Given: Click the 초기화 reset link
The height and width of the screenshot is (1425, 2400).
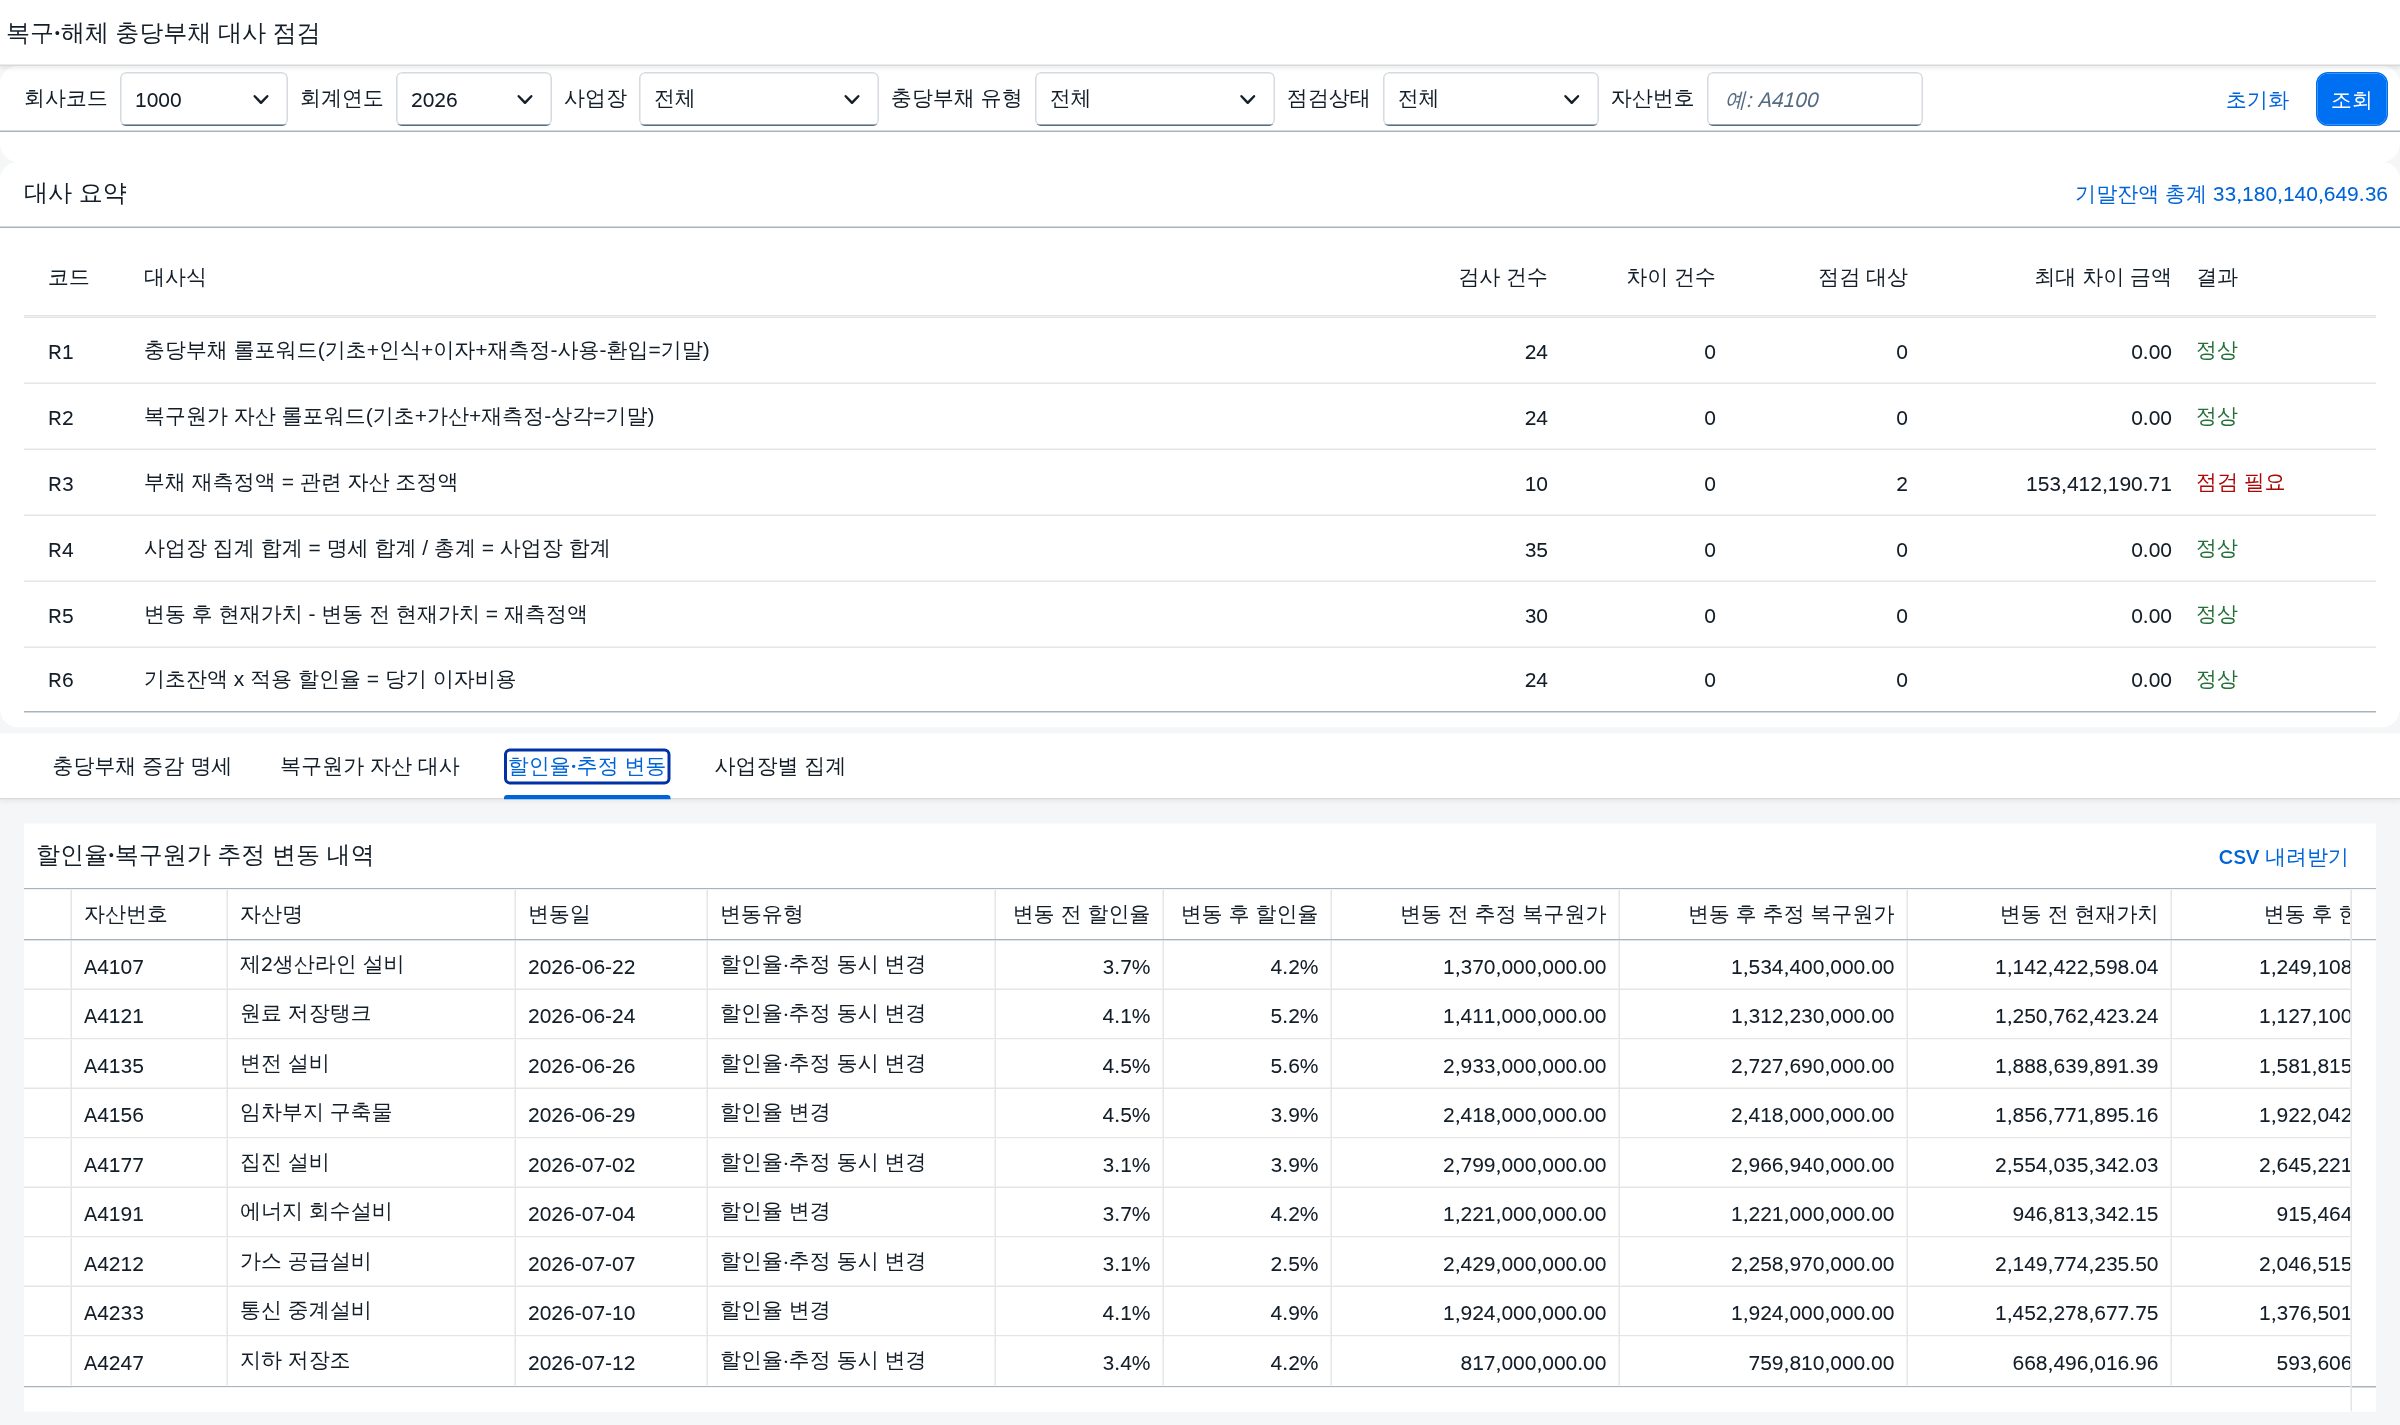Looking at the screenshot, I should [x=2256, y=100].
